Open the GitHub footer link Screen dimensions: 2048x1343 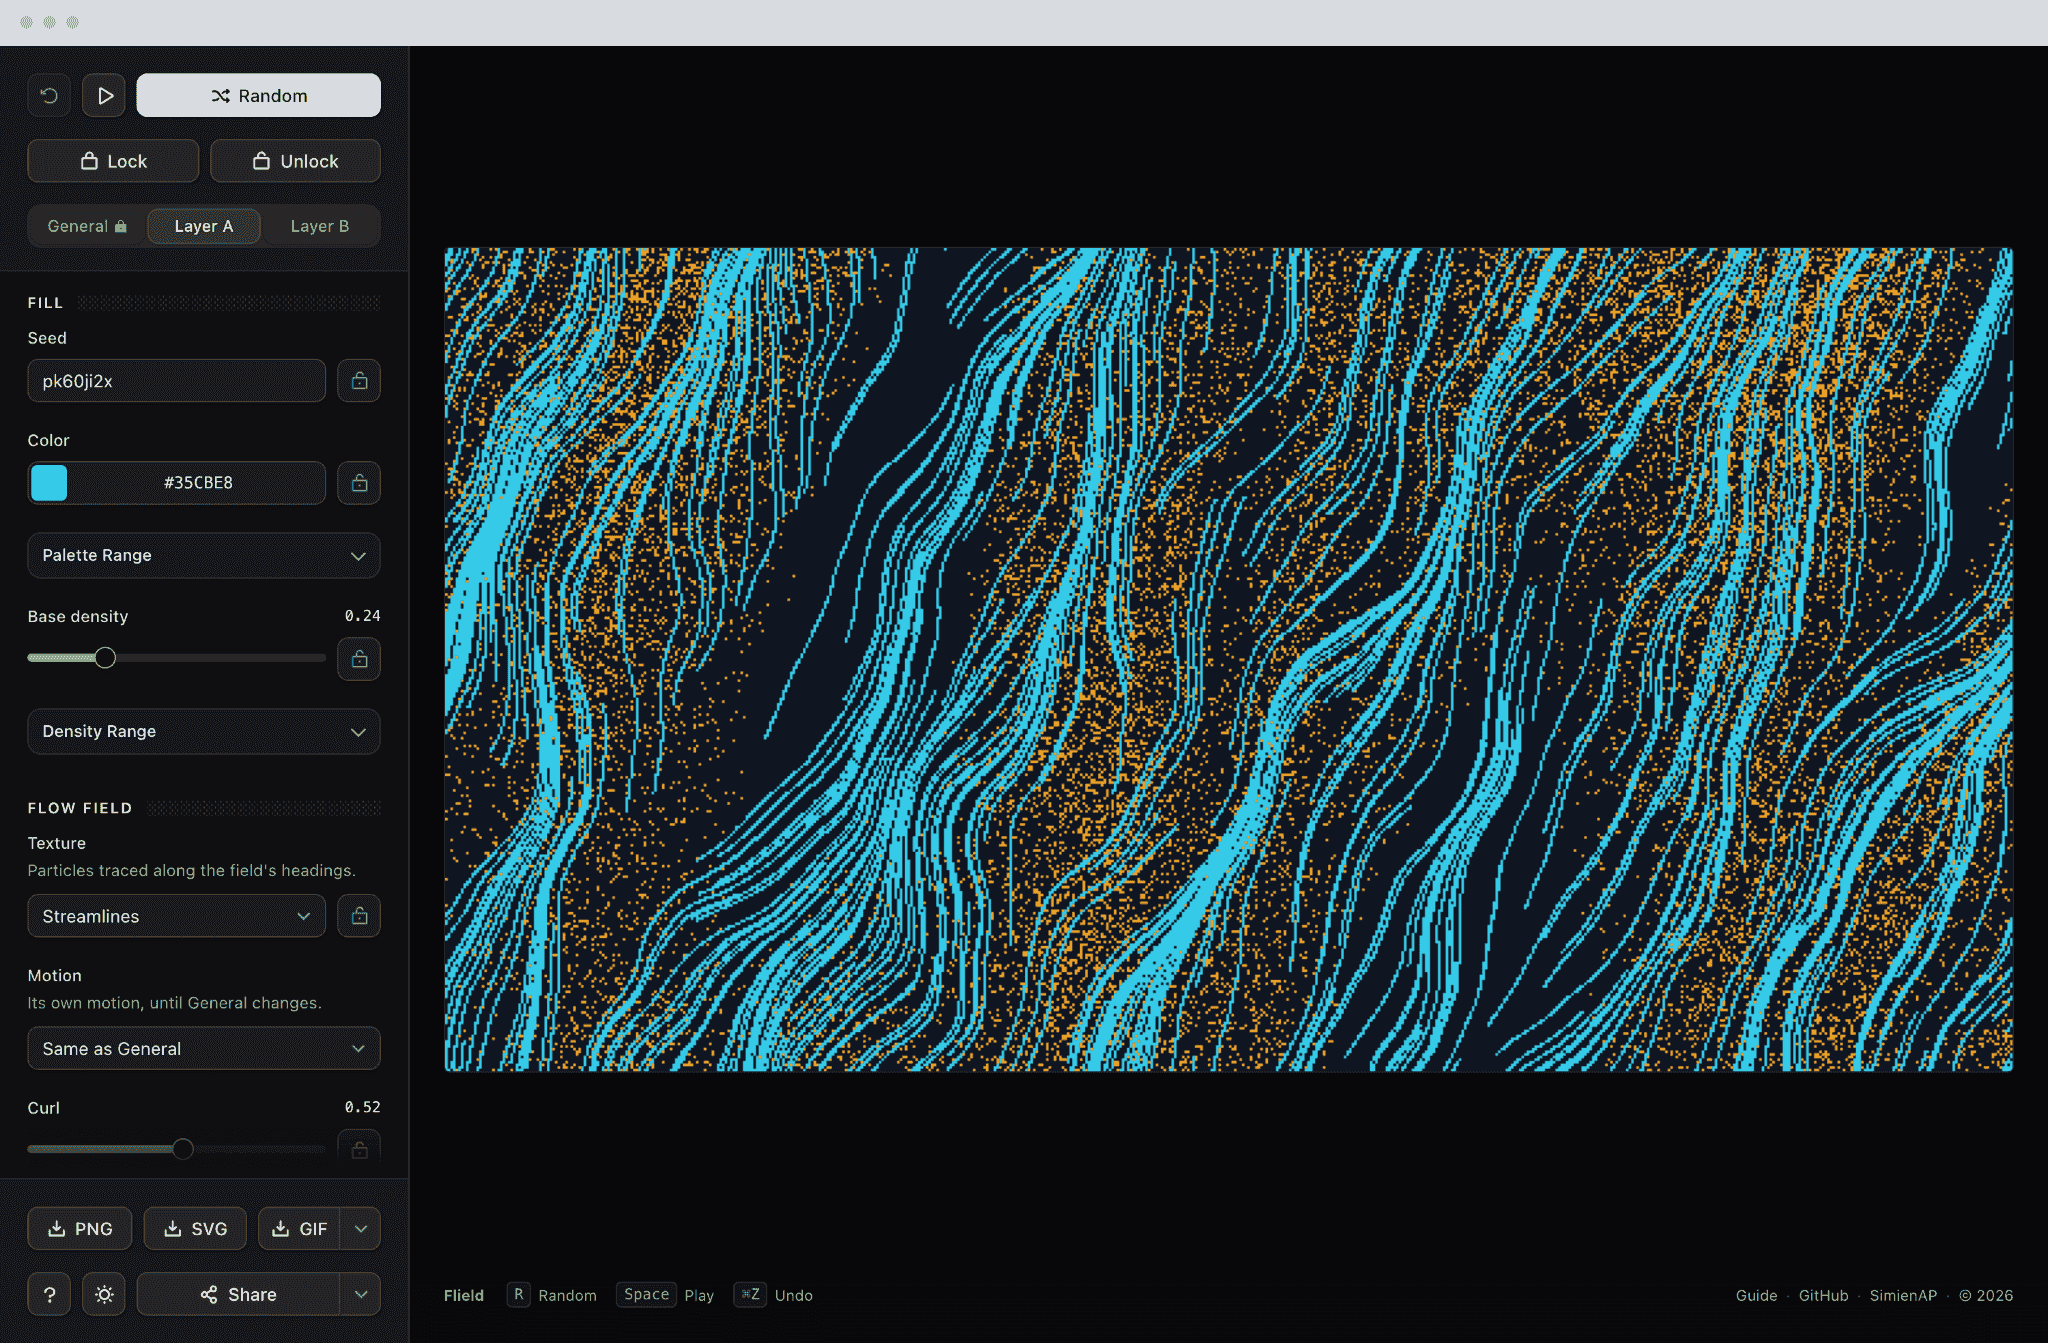pos(1823,1295)
